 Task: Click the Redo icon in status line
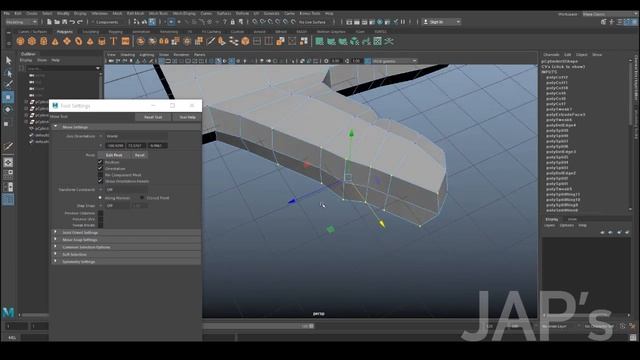[80, 22]
